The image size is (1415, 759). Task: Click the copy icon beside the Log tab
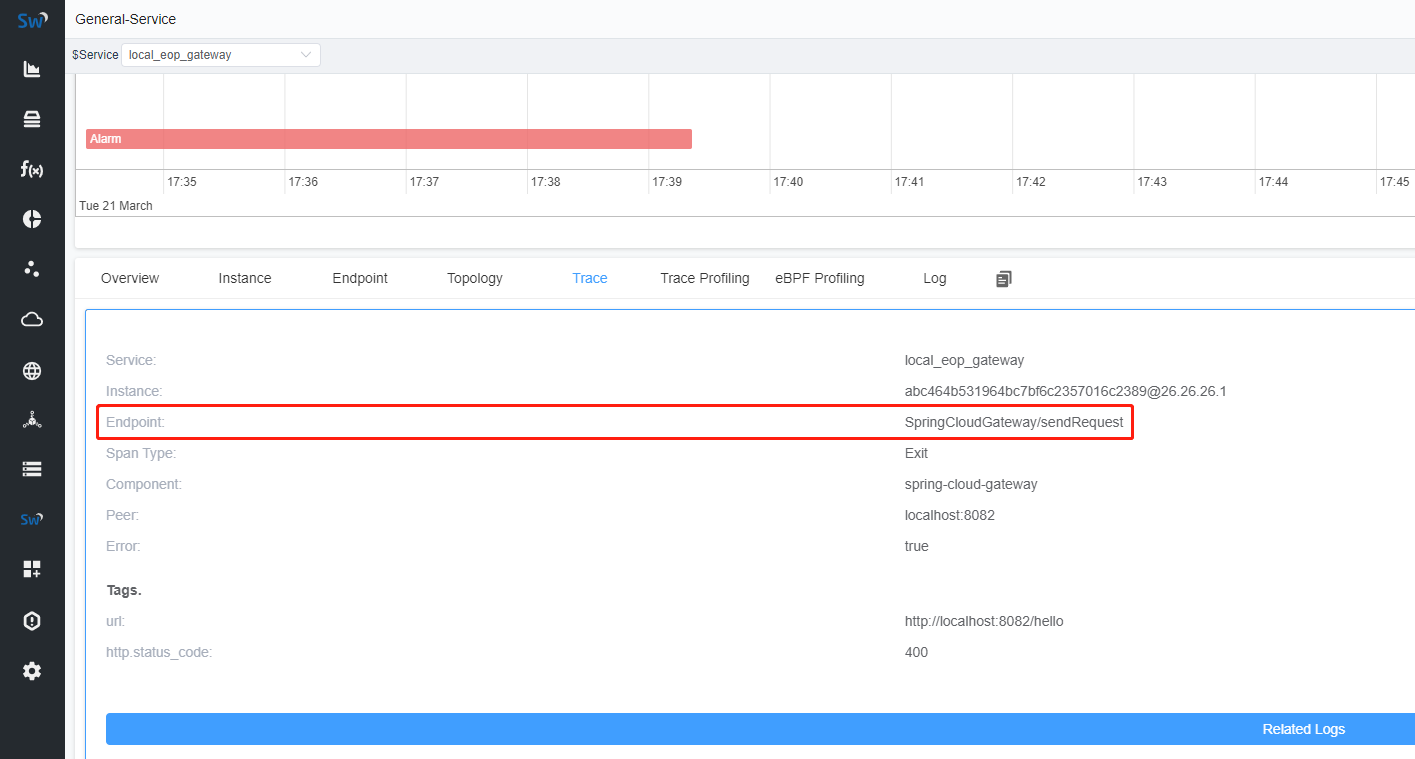[x=1003, y=278]
